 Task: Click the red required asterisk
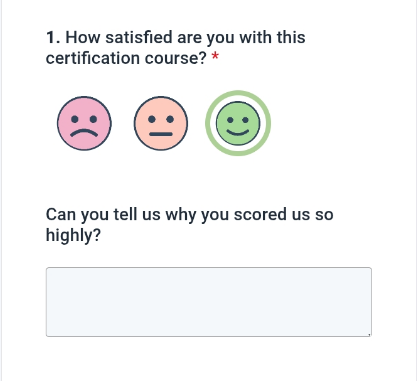point(215,56)
